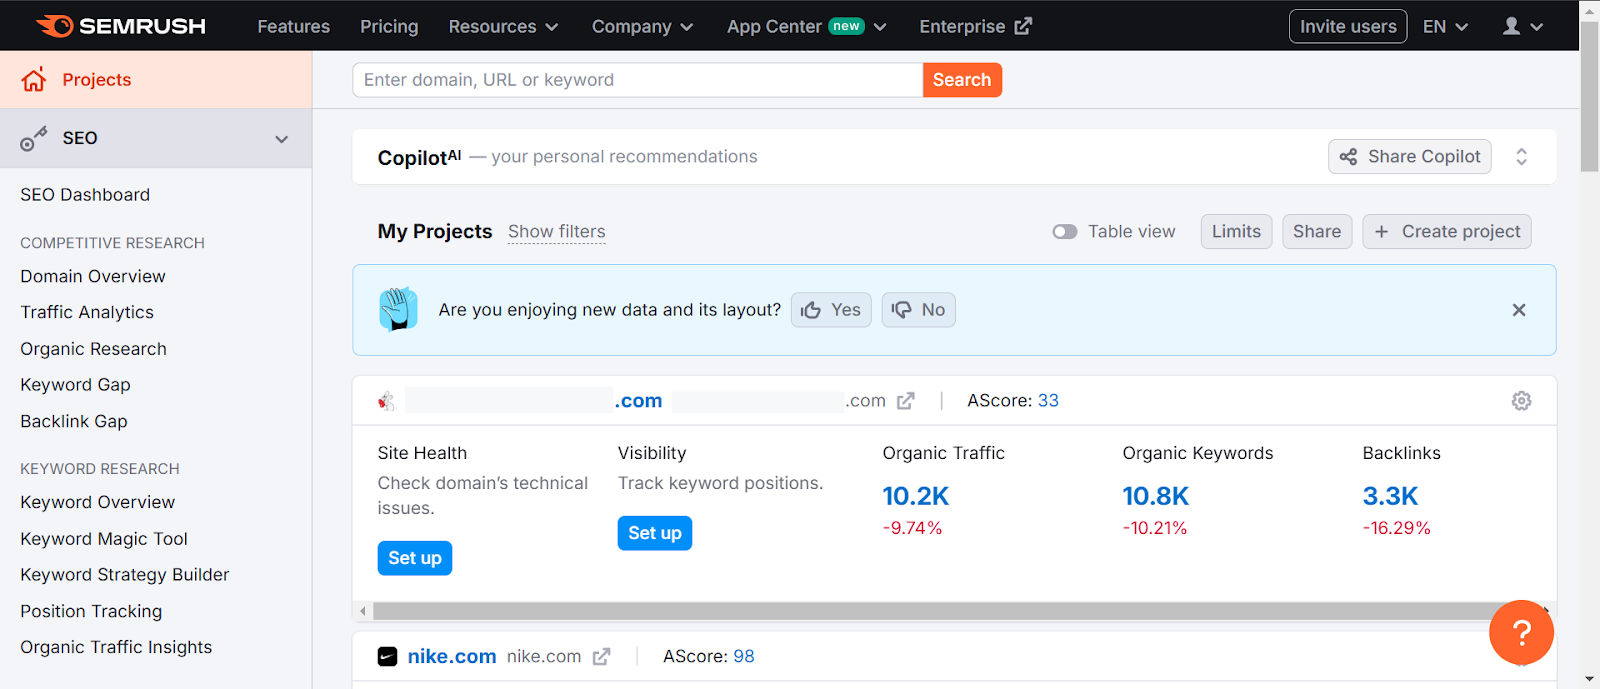Viewport: 1600px width, 689px height.
Task: Open Position Tracking in sidebar
Action: coord(91,611)
